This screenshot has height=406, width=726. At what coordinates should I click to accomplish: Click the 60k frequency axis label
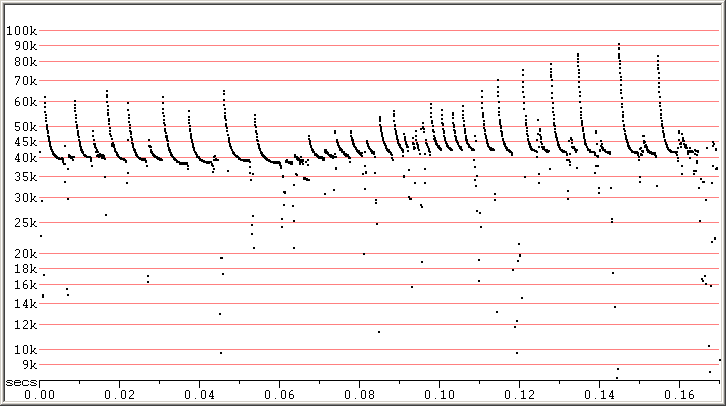26,102
